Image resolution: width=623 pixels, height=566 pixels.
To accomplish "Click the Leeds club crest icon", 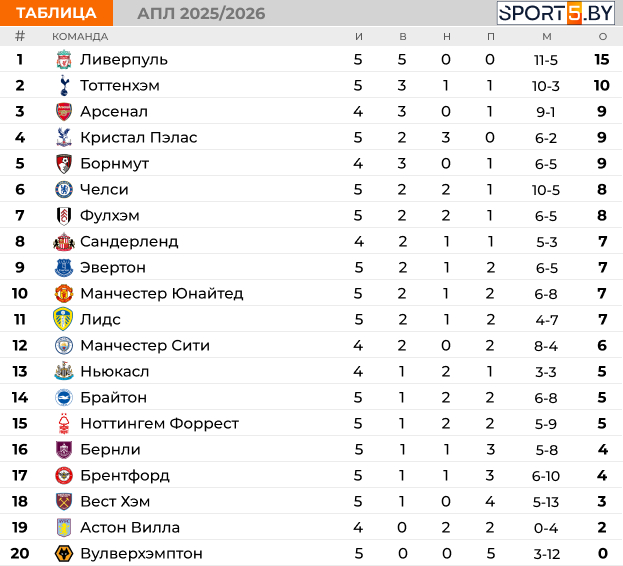I will 63,319.
